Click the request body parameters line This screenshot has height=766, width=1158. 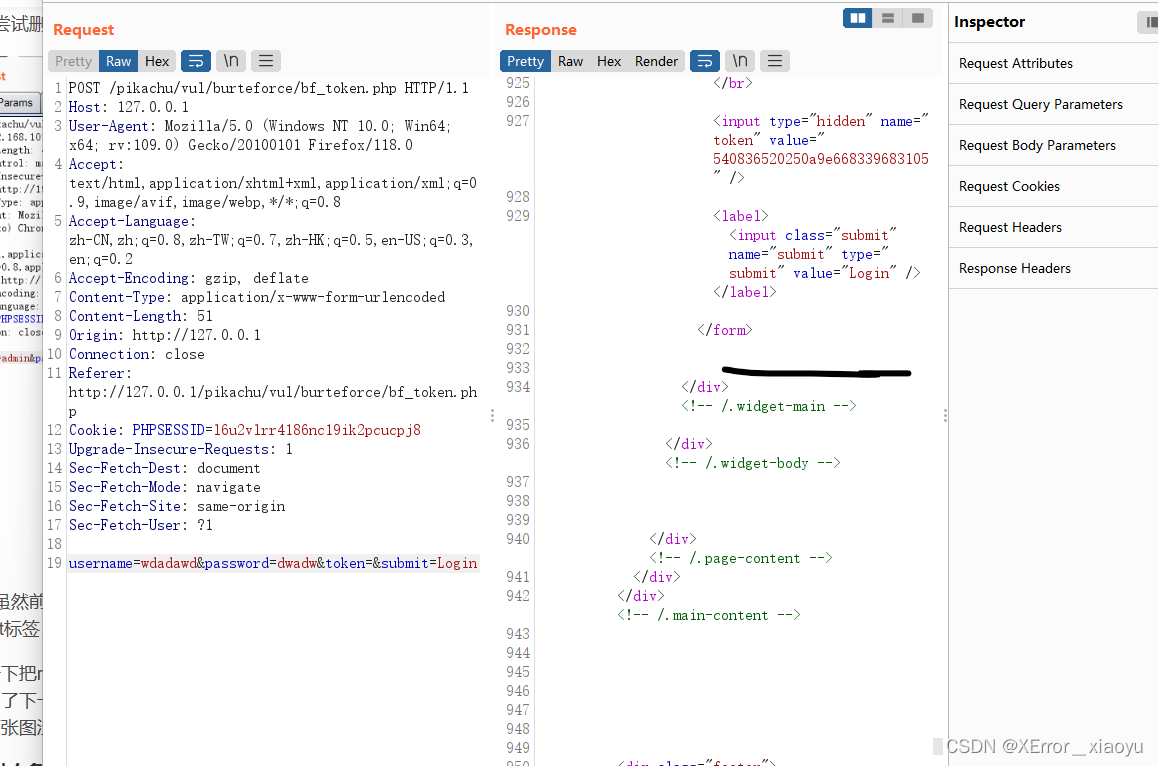273,563
